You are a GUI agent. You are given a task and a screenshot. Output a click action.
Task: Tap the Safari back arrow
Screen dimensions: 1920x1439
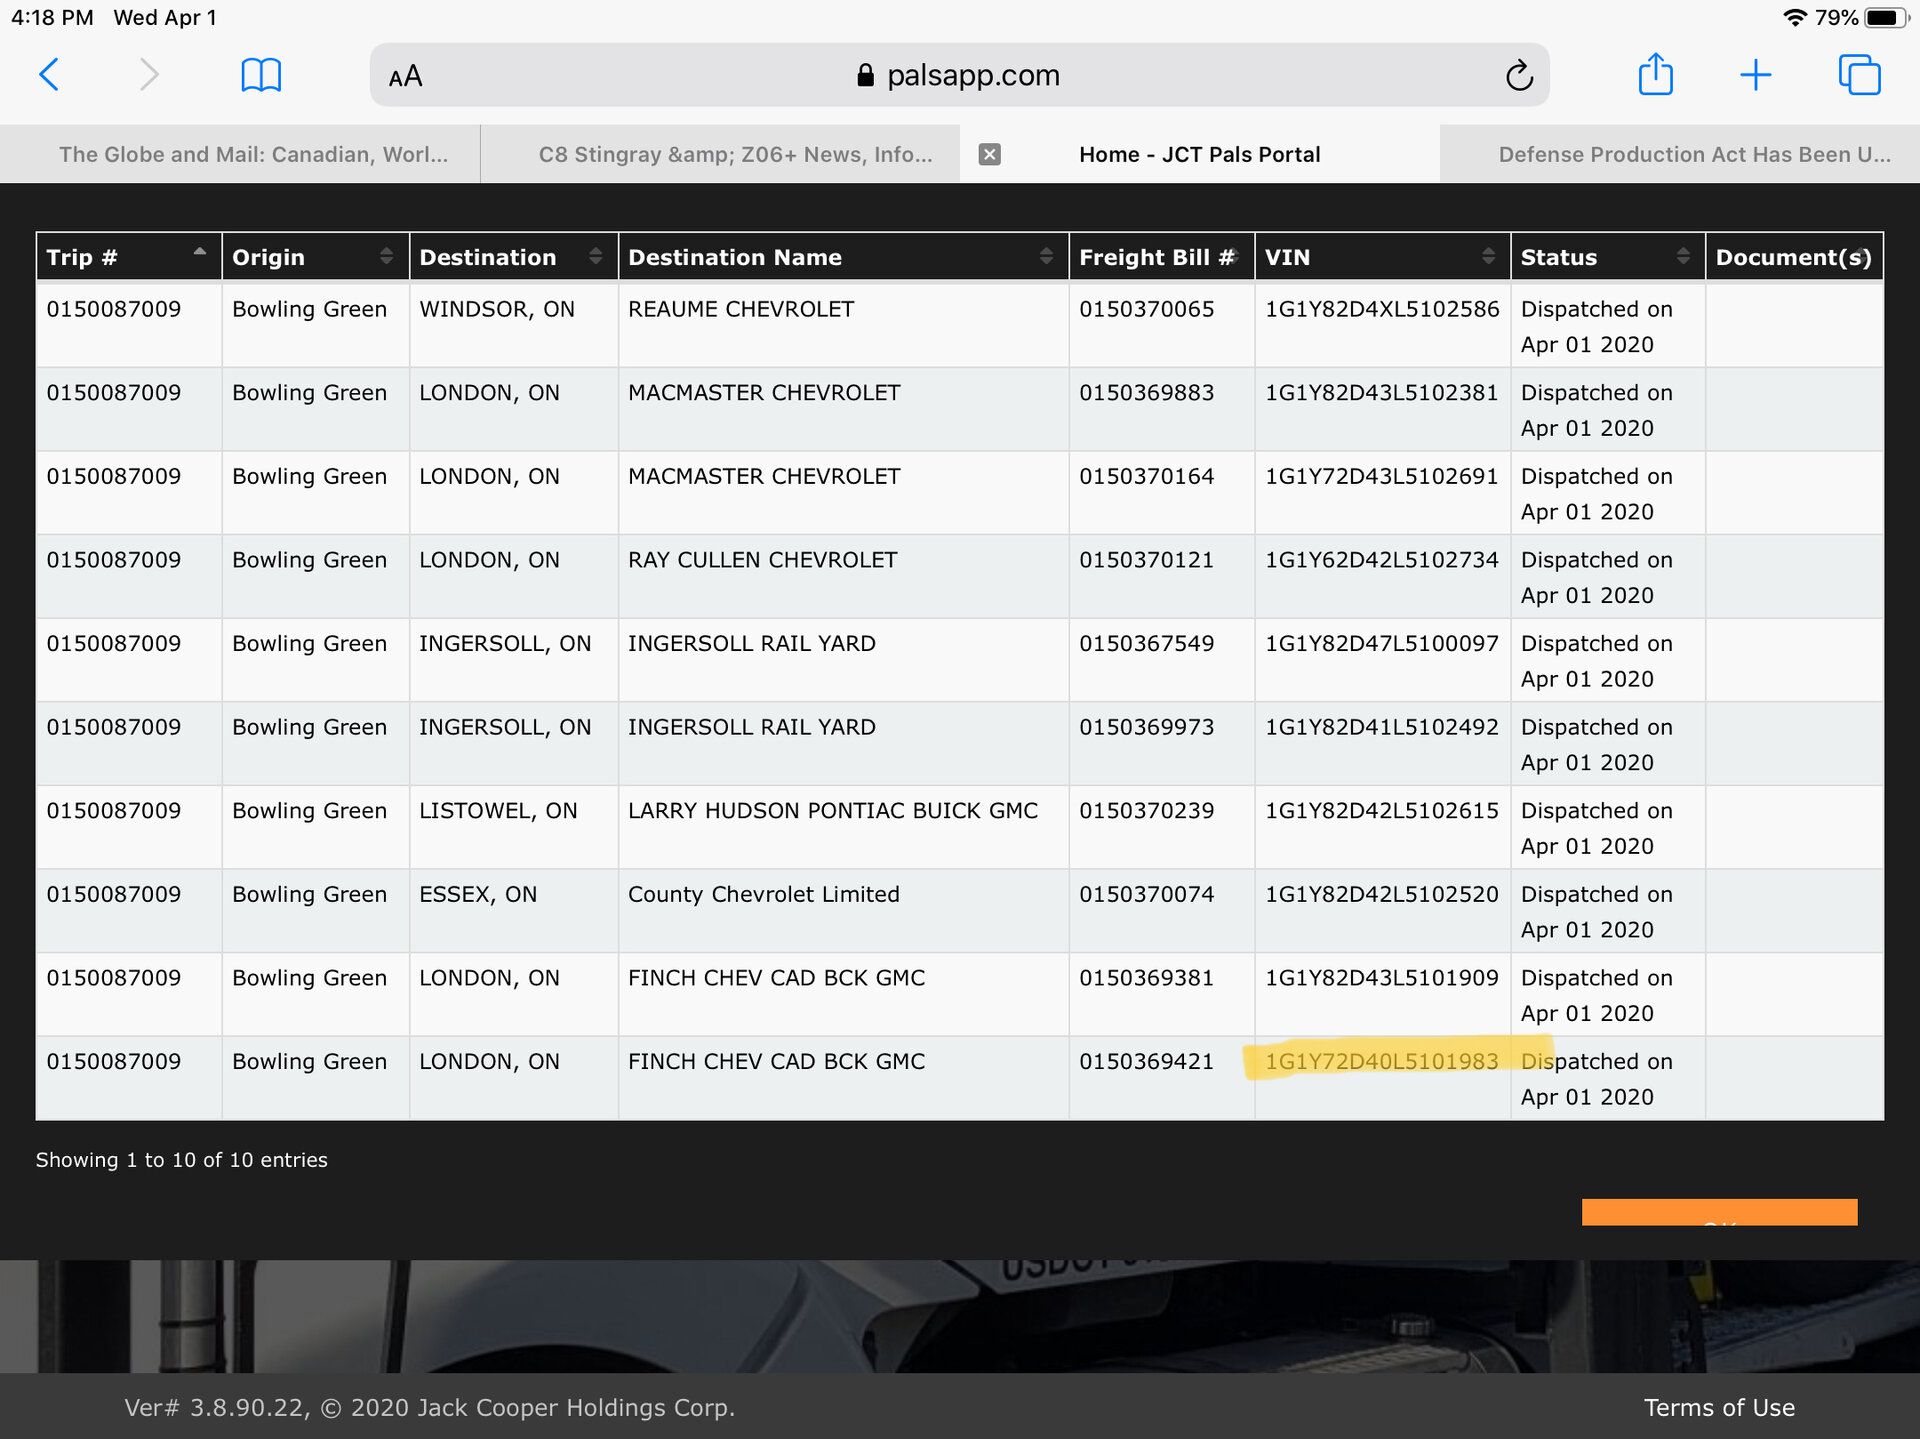(x=49, y=75)
